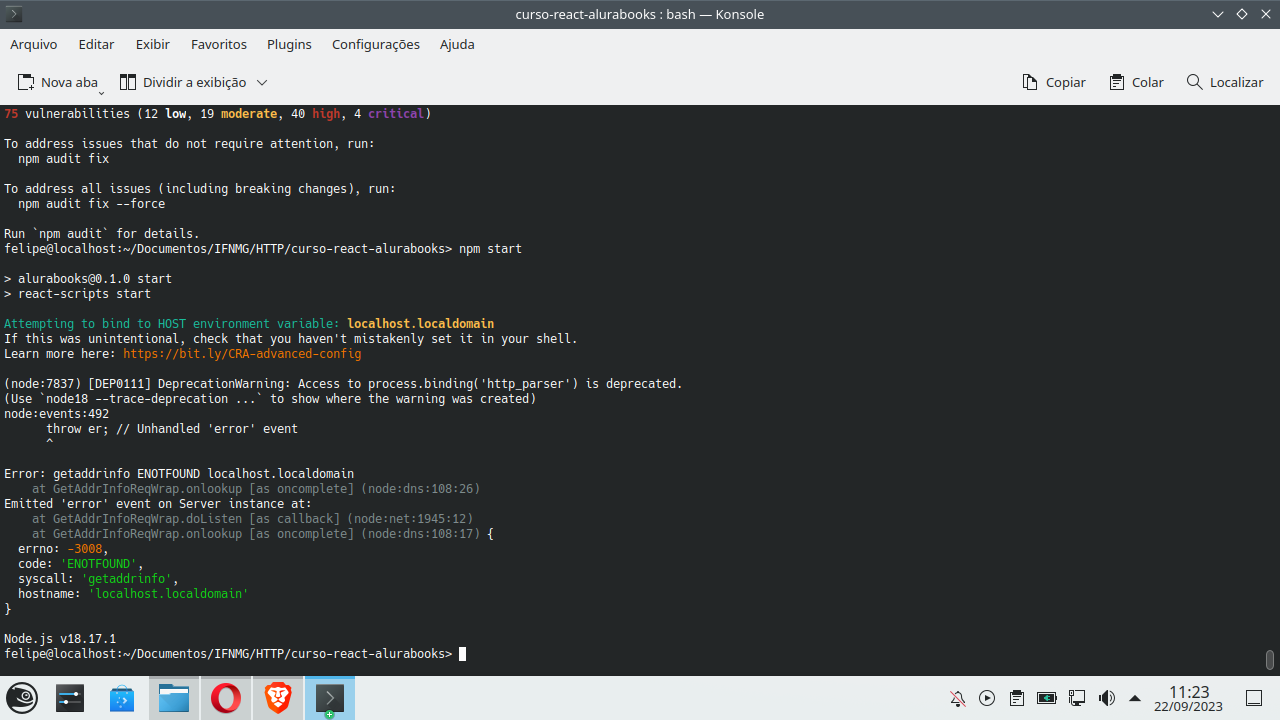
Task: Open system settings icon in taskbar
Action: [70, 698]
